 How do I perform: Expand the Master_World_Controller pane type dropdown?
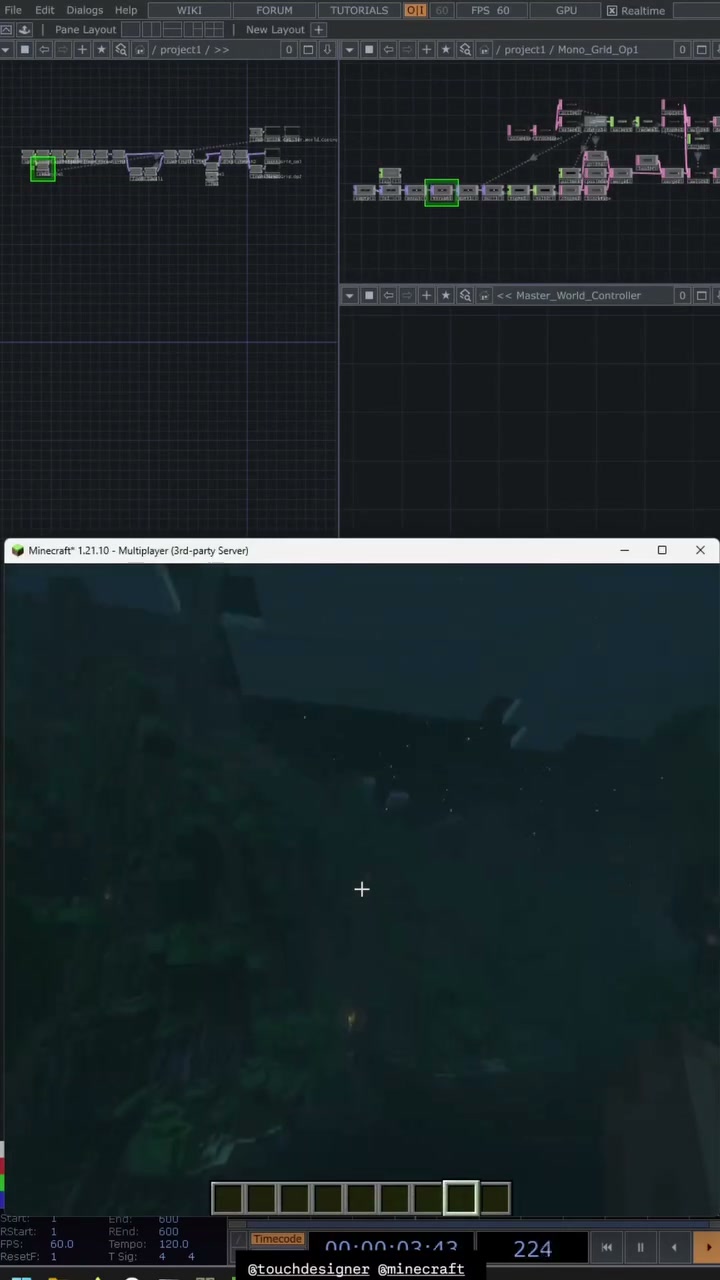[x=350, y=295]
